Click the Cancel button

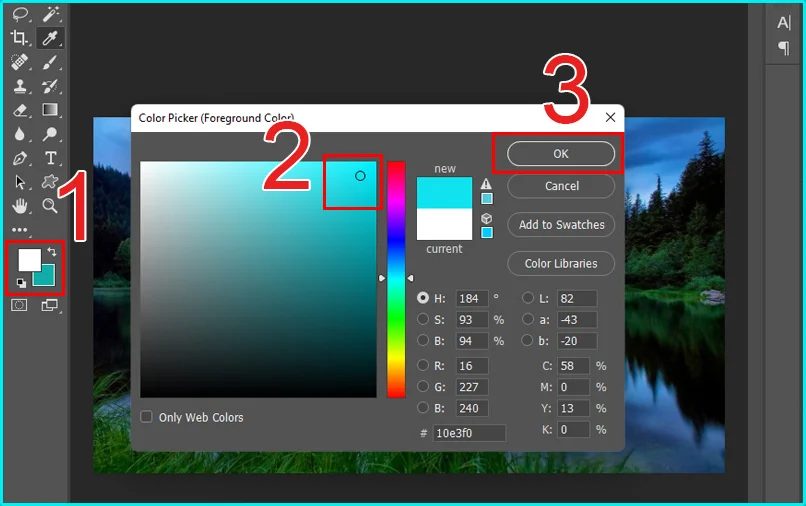(561, 186)
